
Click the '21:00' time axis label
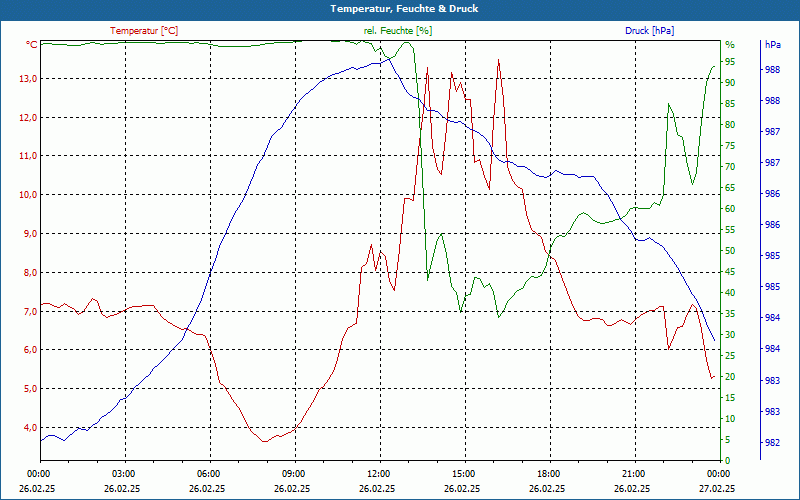pyautogui.click(x=634, y=473)
